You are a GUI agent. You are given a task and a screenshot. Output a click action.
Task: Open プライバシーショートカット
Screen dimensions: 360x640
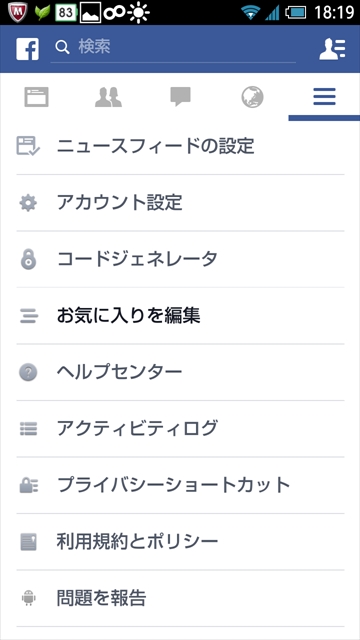180,485
